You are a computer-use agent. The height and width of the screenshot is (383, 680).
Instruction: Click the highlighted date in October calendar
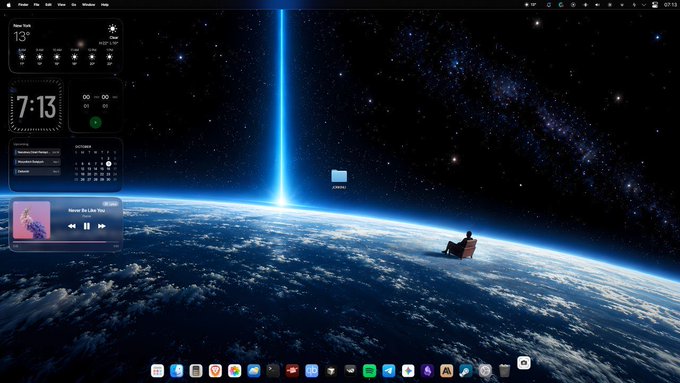(109, 164)
